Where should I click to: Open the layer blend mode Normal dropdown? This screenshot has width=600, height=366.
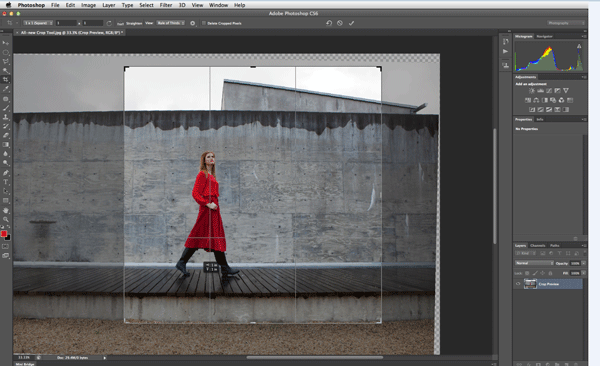[x=534, y=263]
